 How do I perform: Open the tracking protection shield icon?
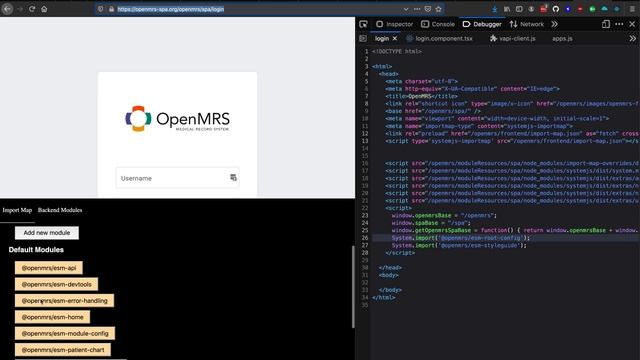(100, 9)
